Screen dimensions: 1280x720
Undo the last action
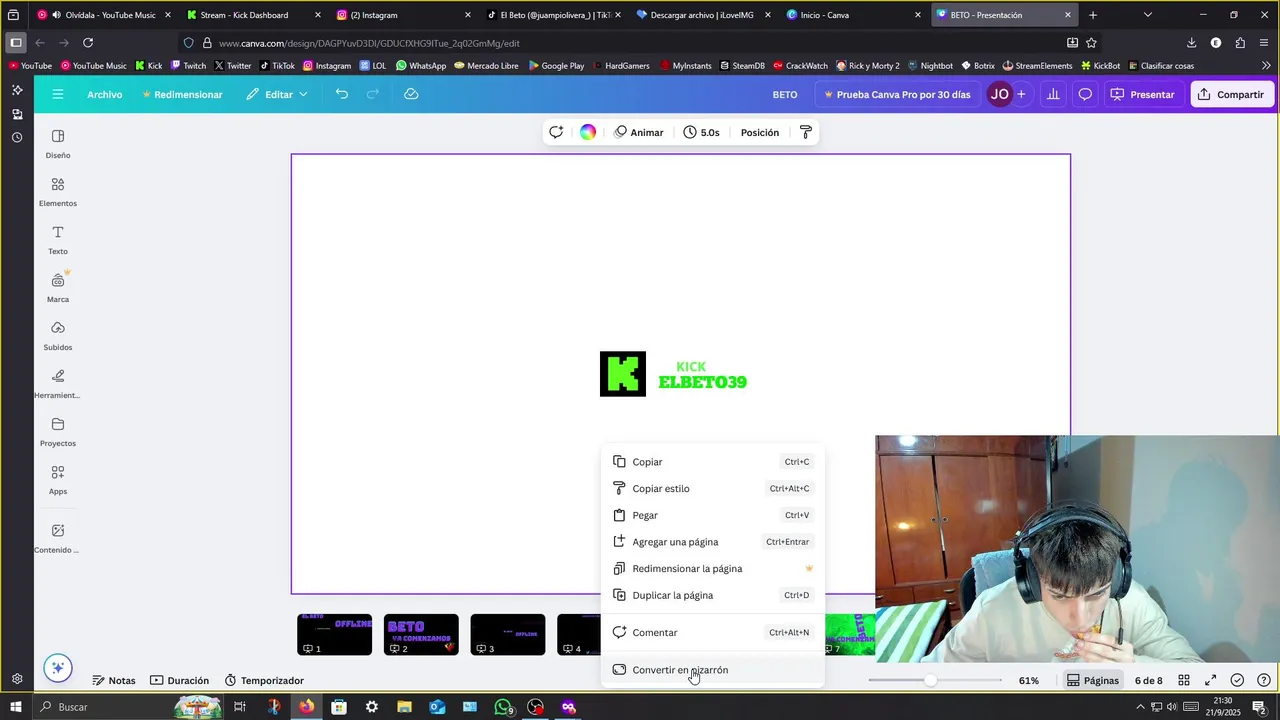pyautogui.click(x=342, y=94)
